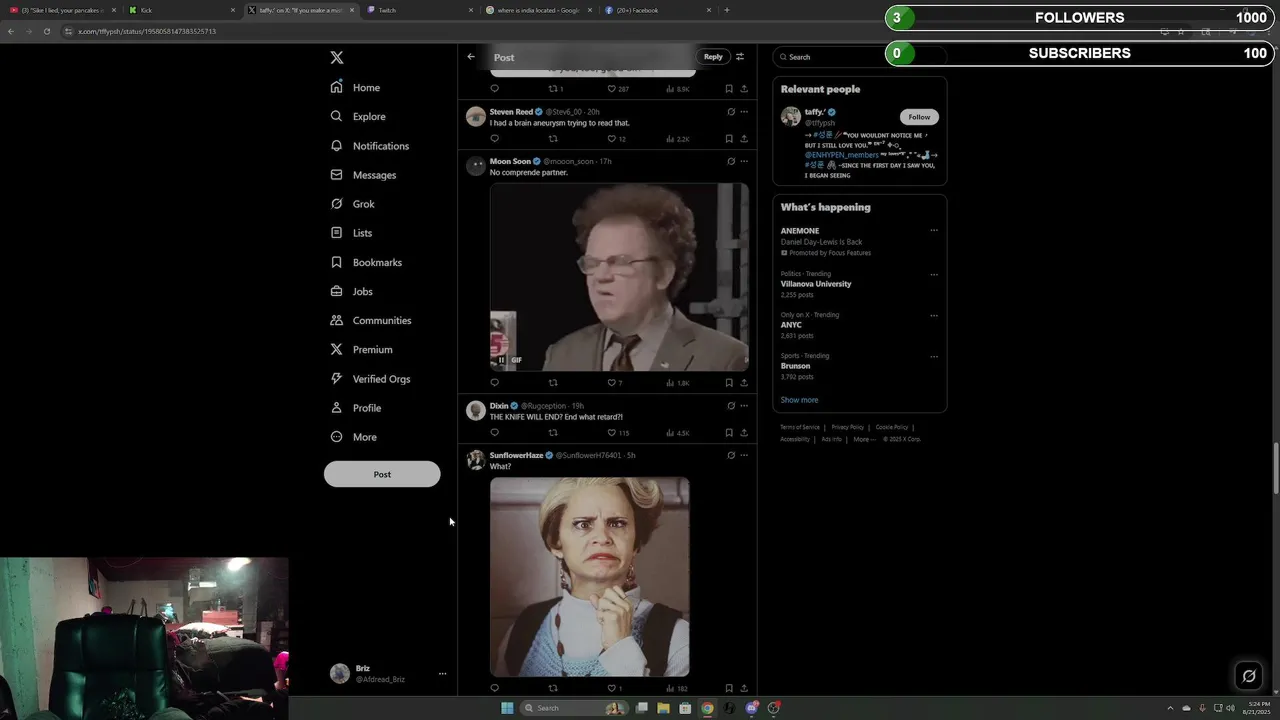Viewport: 1280px width, 720px height.
Task: Open Terms of Service footer link
Action: pyautogui.click(x=800, y=427)
